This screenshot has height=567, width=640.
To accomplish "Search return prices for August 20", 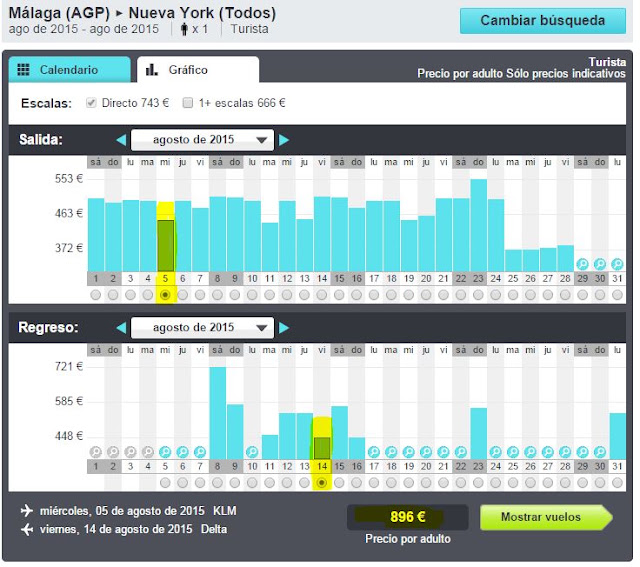I will (x=426, y=452).
